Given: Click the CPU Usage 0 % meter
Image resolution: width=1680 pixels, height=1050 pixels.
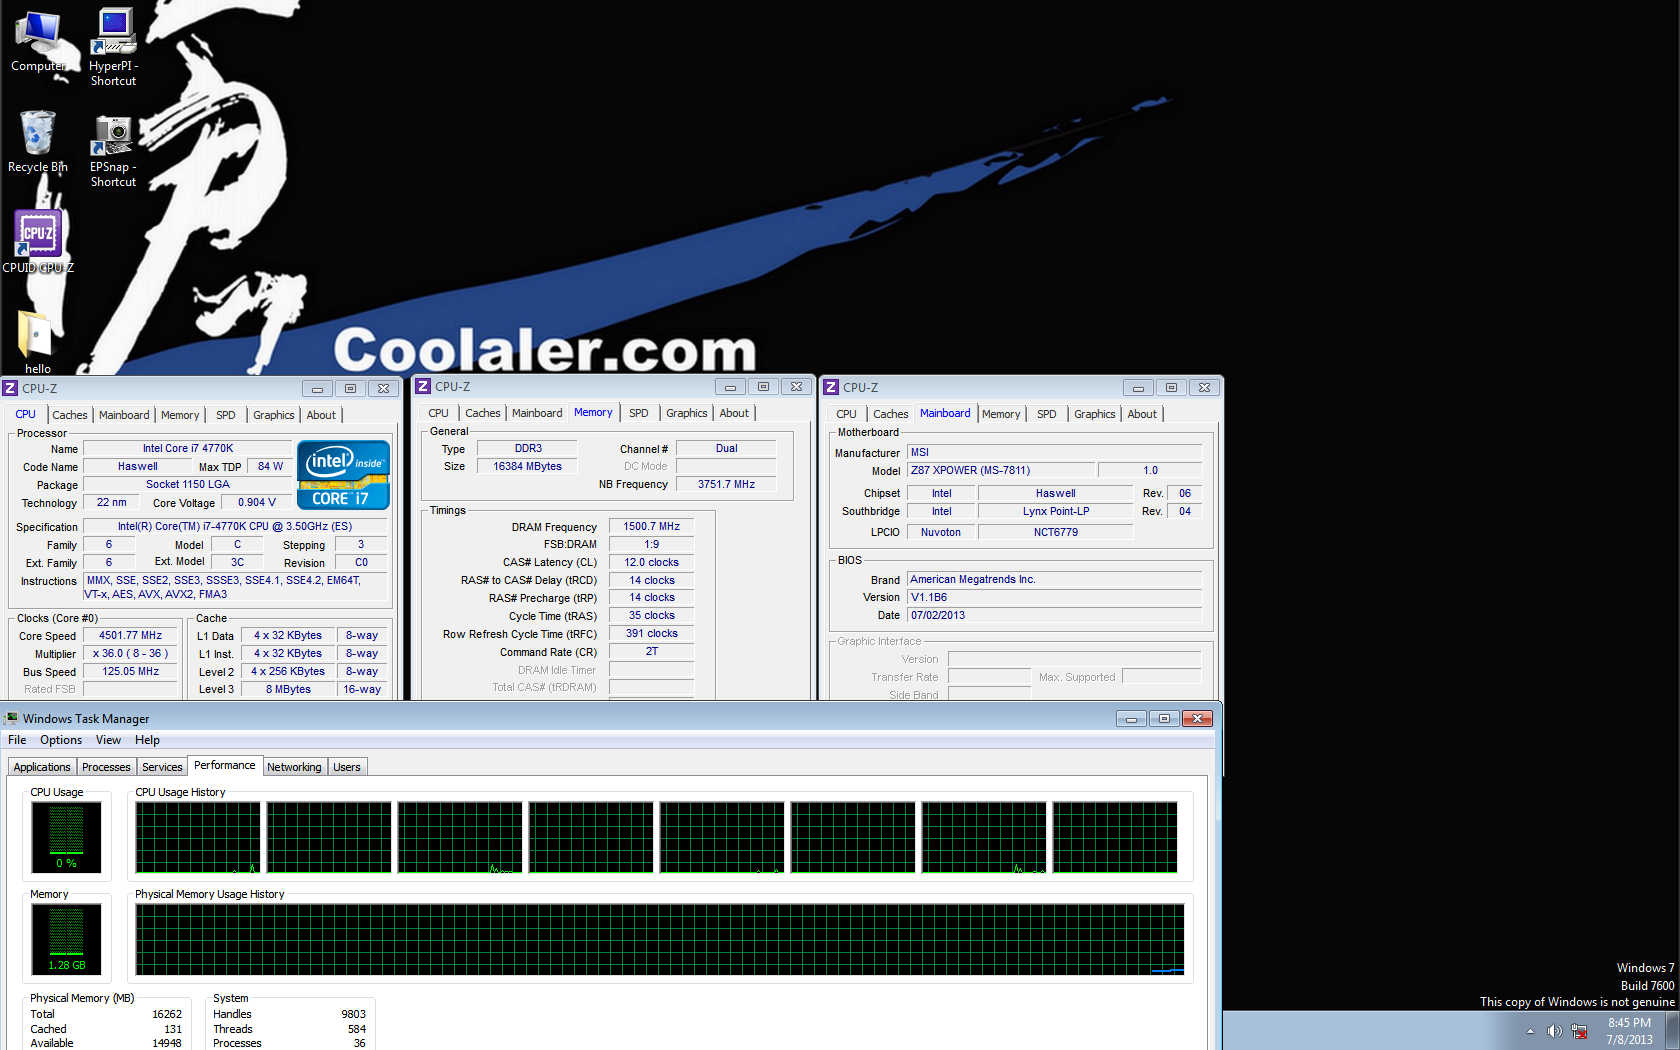Looking at the screenshot, I should click(66, 838).
